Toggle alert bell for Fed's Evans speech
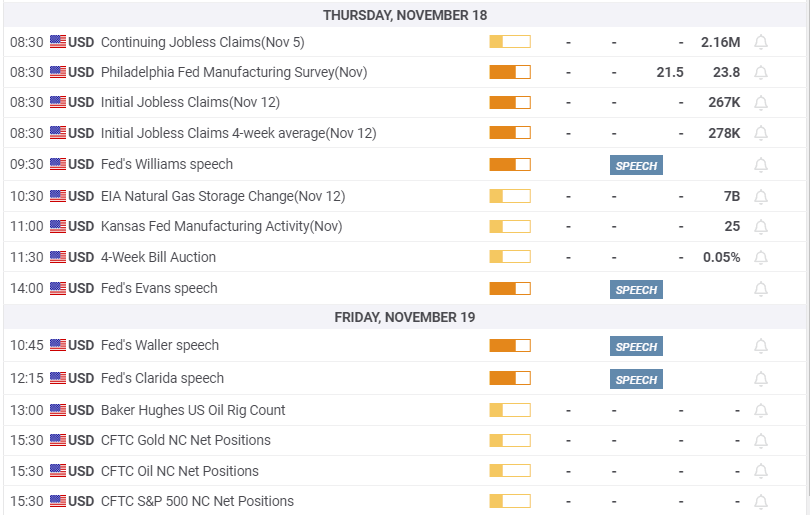The width and height of the screenshot is (810, 515). point(761,289)
